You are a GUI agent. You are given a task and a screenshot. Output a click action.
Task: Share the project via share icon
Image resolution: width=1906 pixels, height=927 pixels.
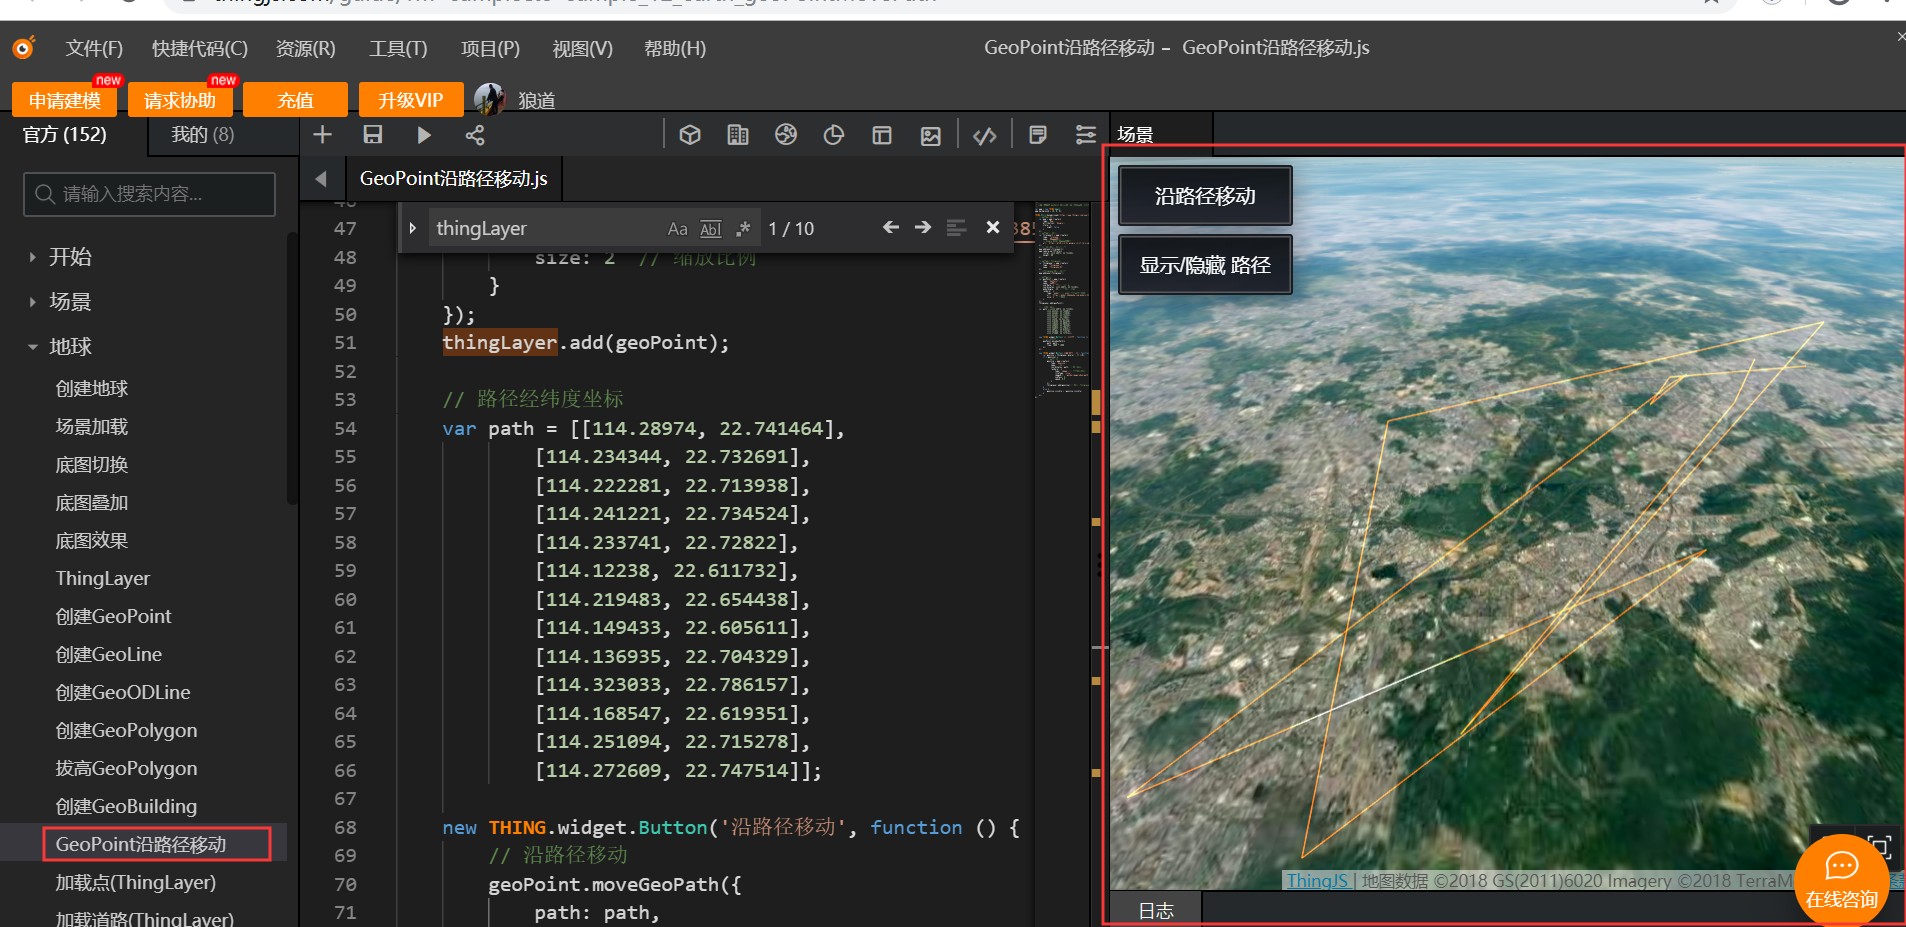click(475, 134)
